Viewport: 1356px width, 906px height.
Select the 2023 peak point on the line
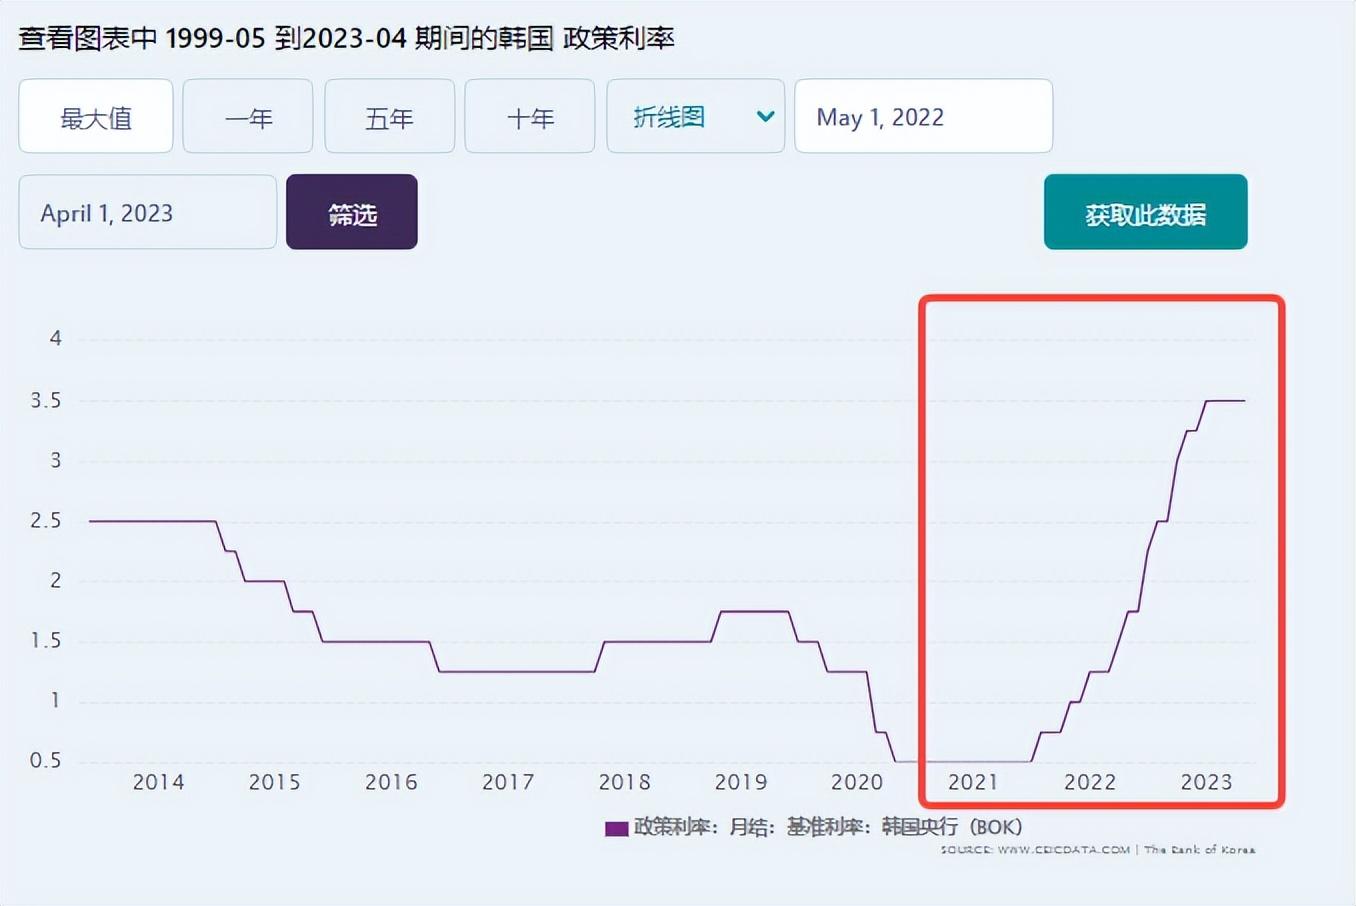[1225, 400]
